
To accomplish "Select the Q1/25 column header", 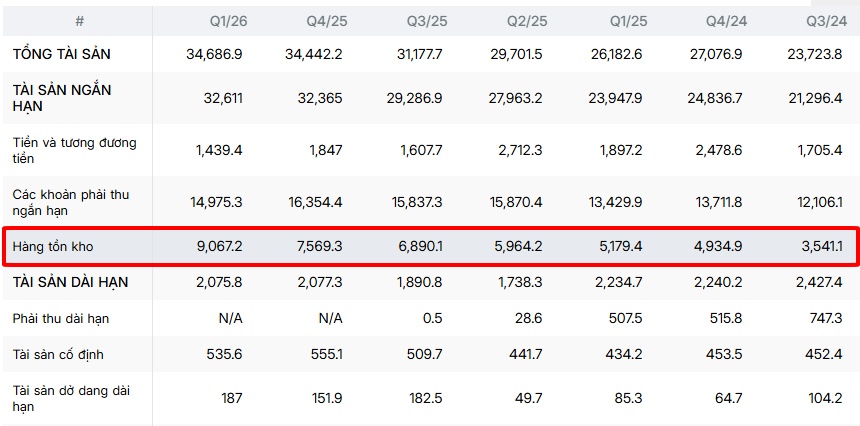I will 628,21.
